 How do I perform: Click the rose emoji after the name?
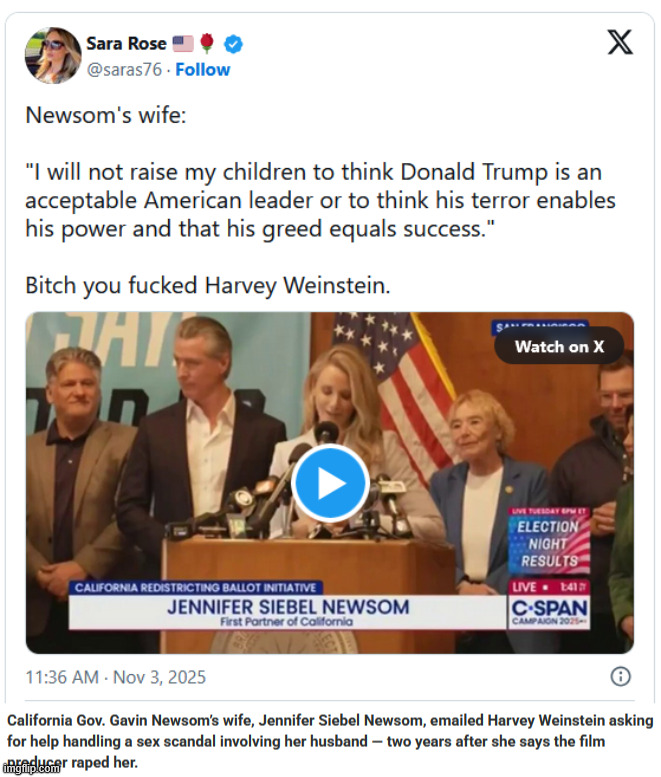[207, 43]
